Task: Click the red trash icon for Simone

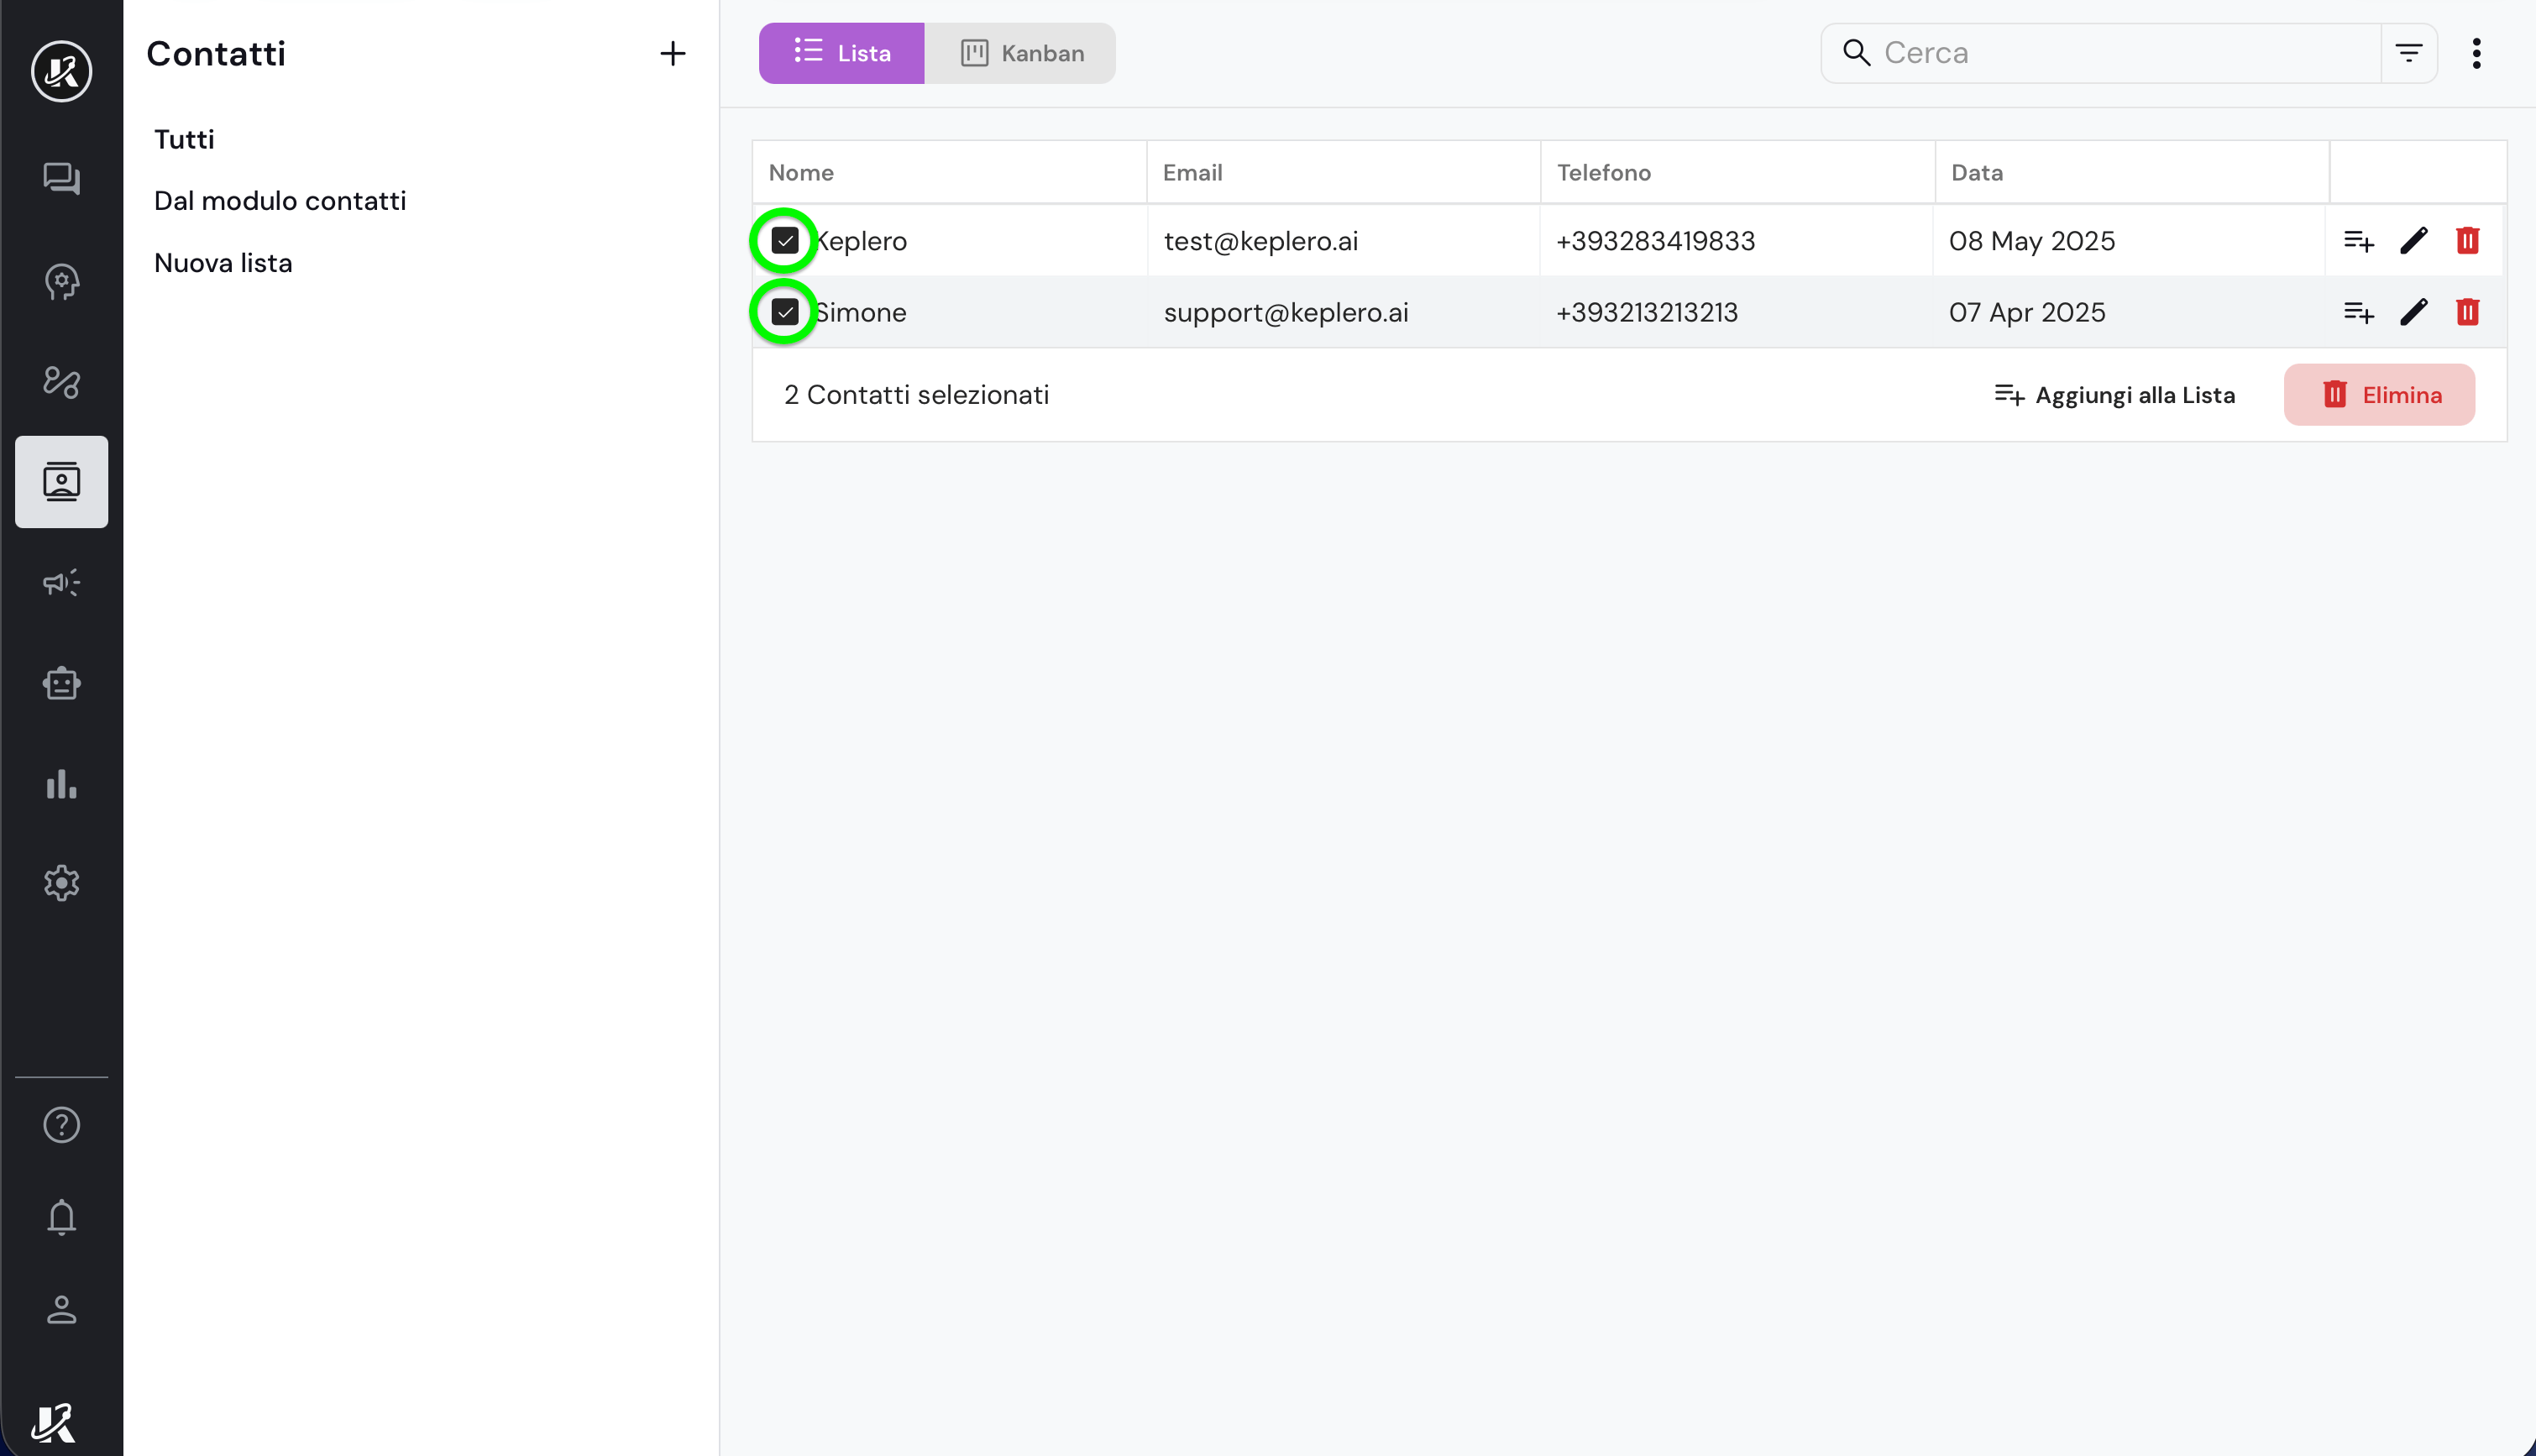Action: pyautogui.click(x=2467, y=312)
